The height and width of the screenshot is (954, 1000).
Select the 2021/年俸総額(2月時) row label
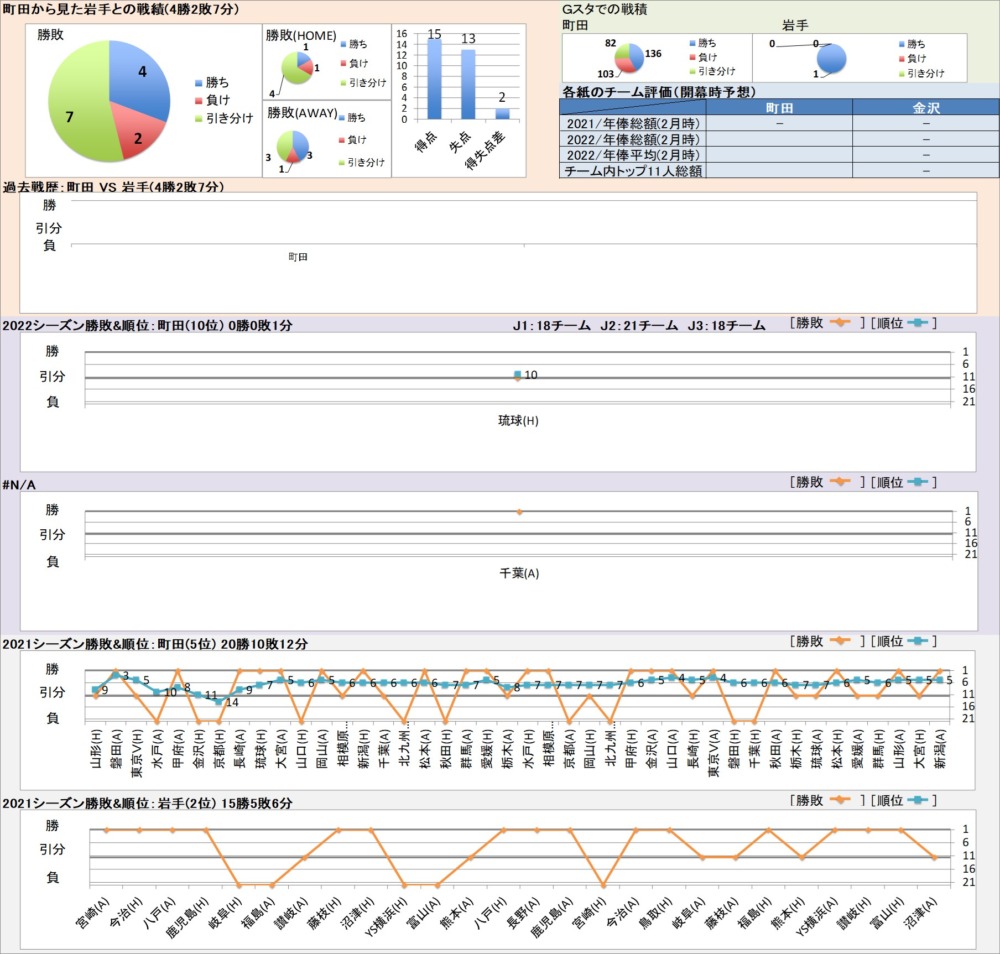pos(631,123)
